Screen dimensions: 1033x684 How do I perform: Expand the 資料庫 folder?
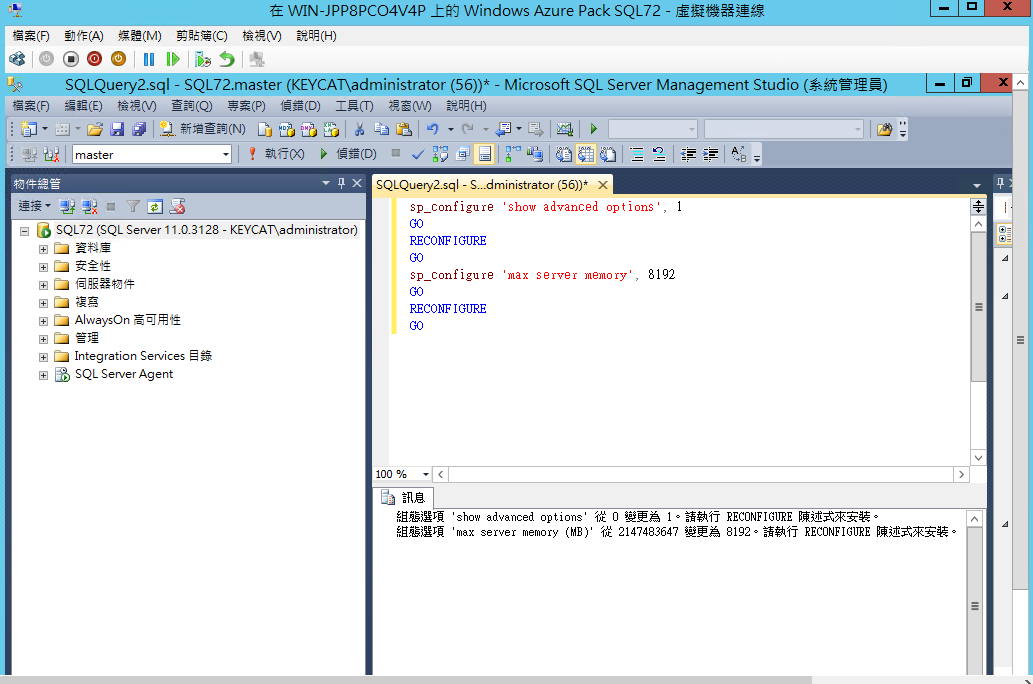click(43, 249)
